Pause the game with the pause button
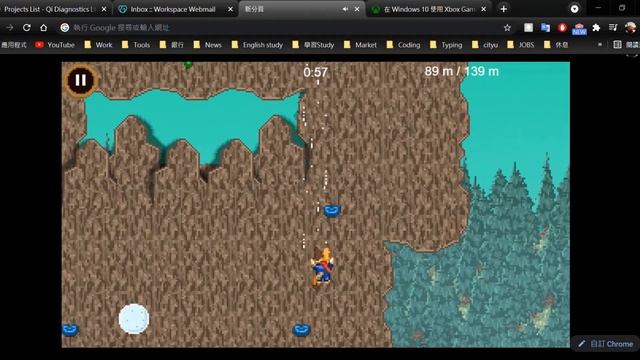Viewport: 640px width, 360px height. pos(81,80)
